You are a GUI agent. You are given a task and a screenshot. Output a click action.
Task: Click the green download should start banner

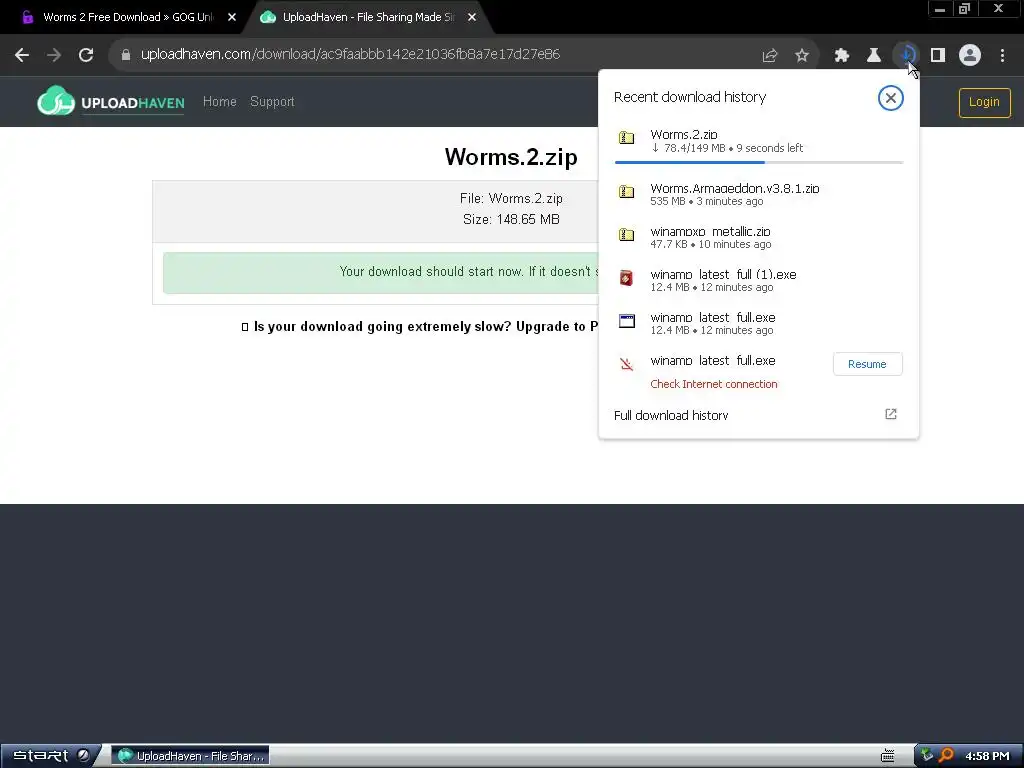381,272
